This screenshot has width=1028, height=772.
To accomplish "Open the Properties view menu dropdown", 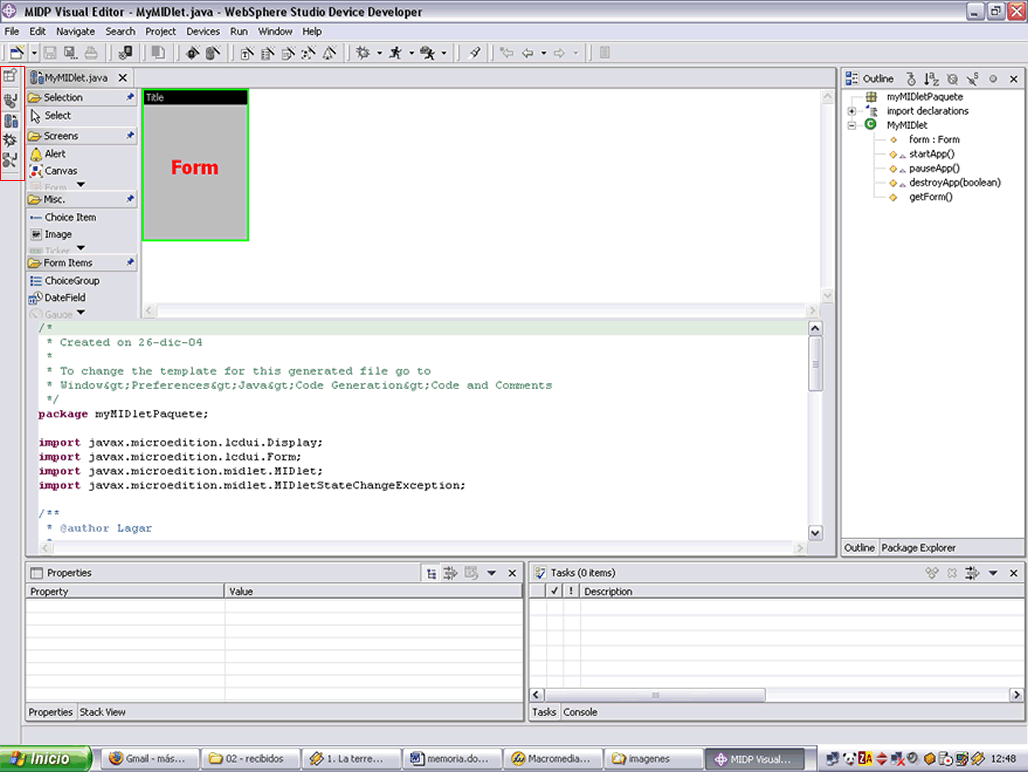I will 492,573.
